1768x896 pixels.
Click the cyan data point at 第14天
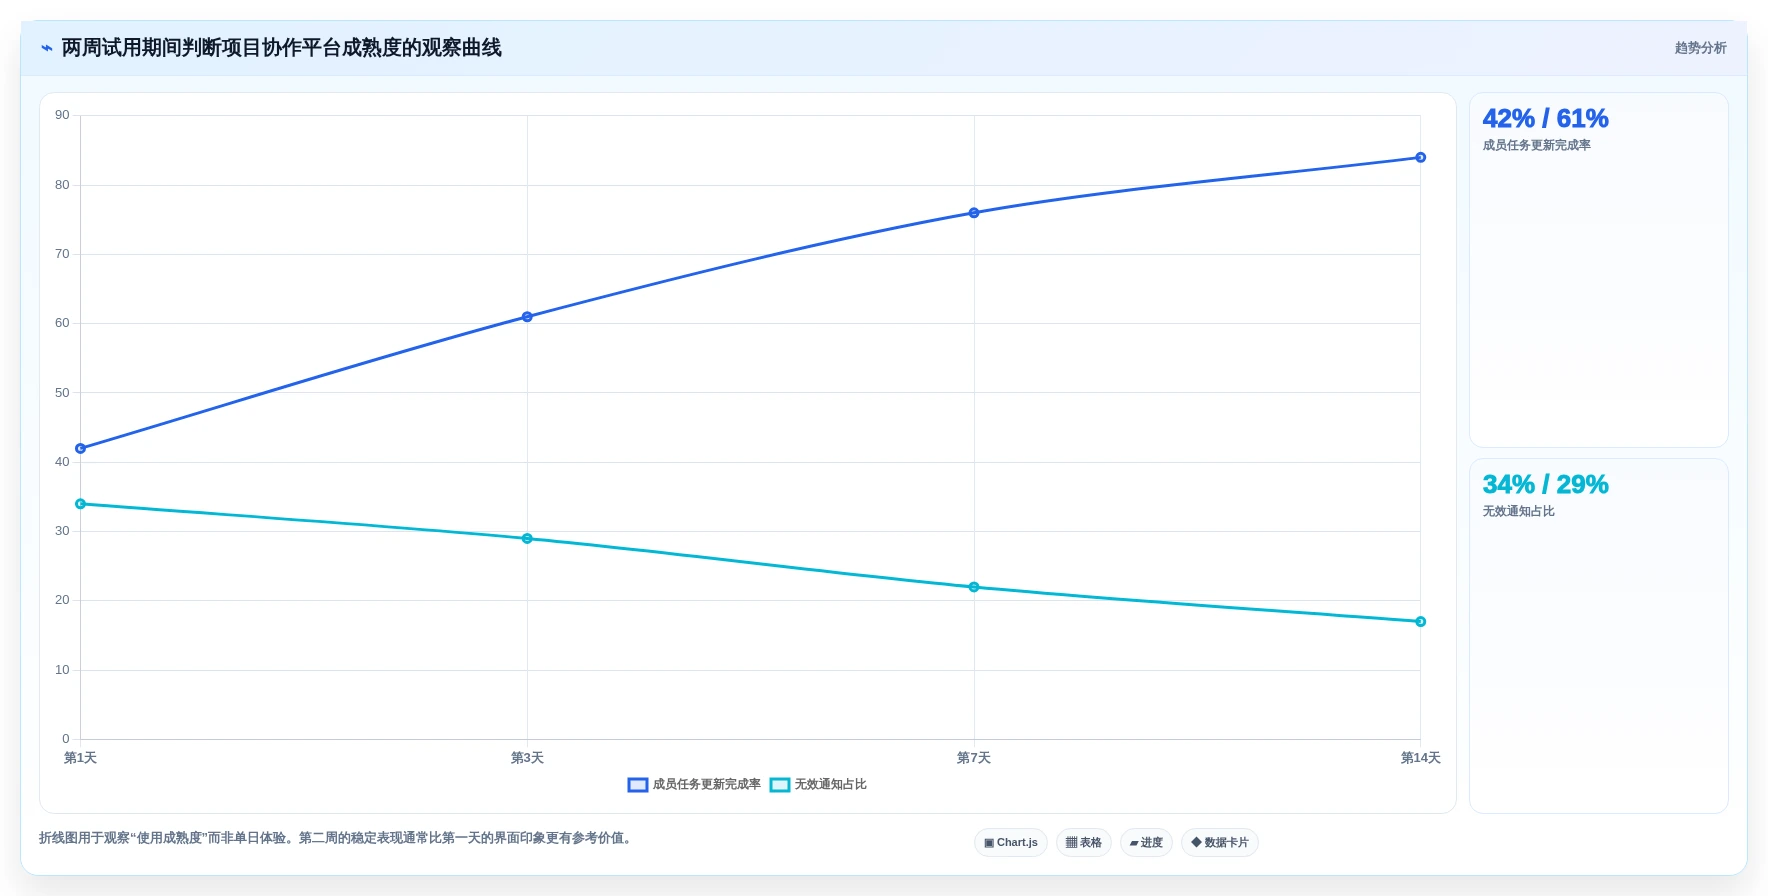(1420, 622)
